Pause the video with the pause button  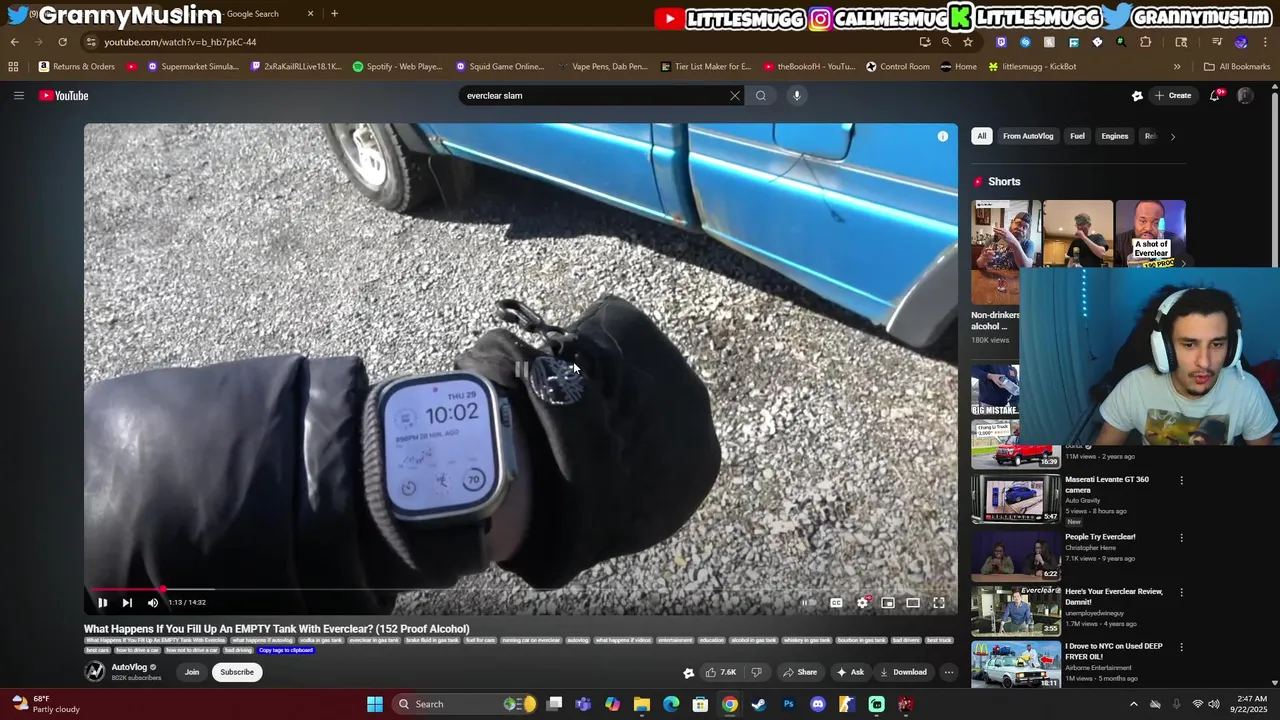tap(102, 602)
